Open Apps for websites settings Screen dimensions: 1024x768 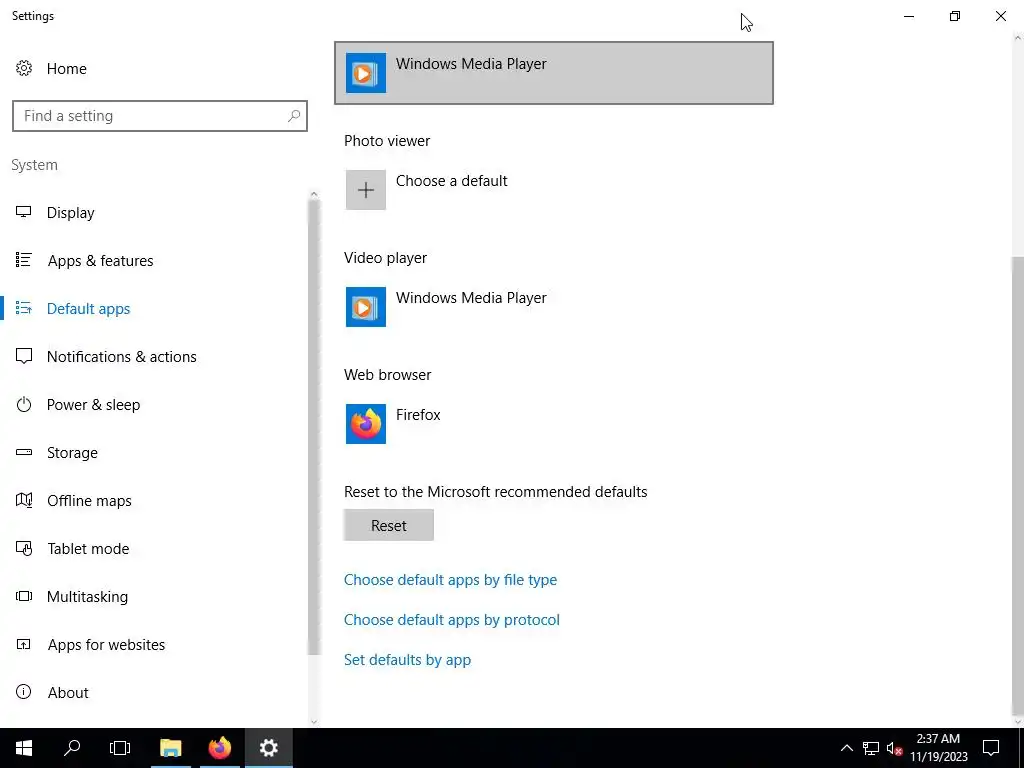click(x=106, y=645)
